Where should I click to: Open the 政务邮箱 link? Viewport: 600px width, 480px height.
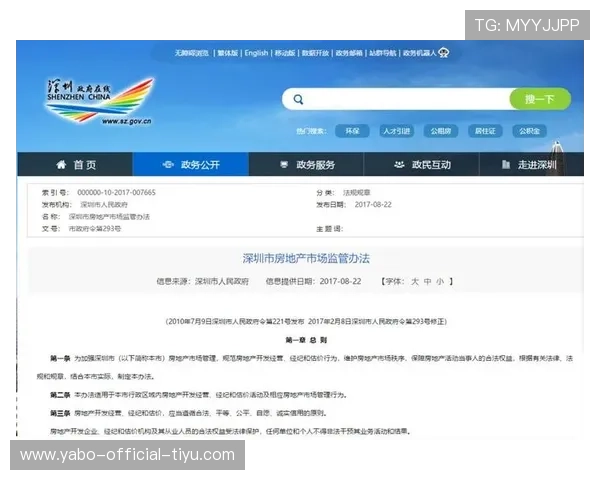349,53
